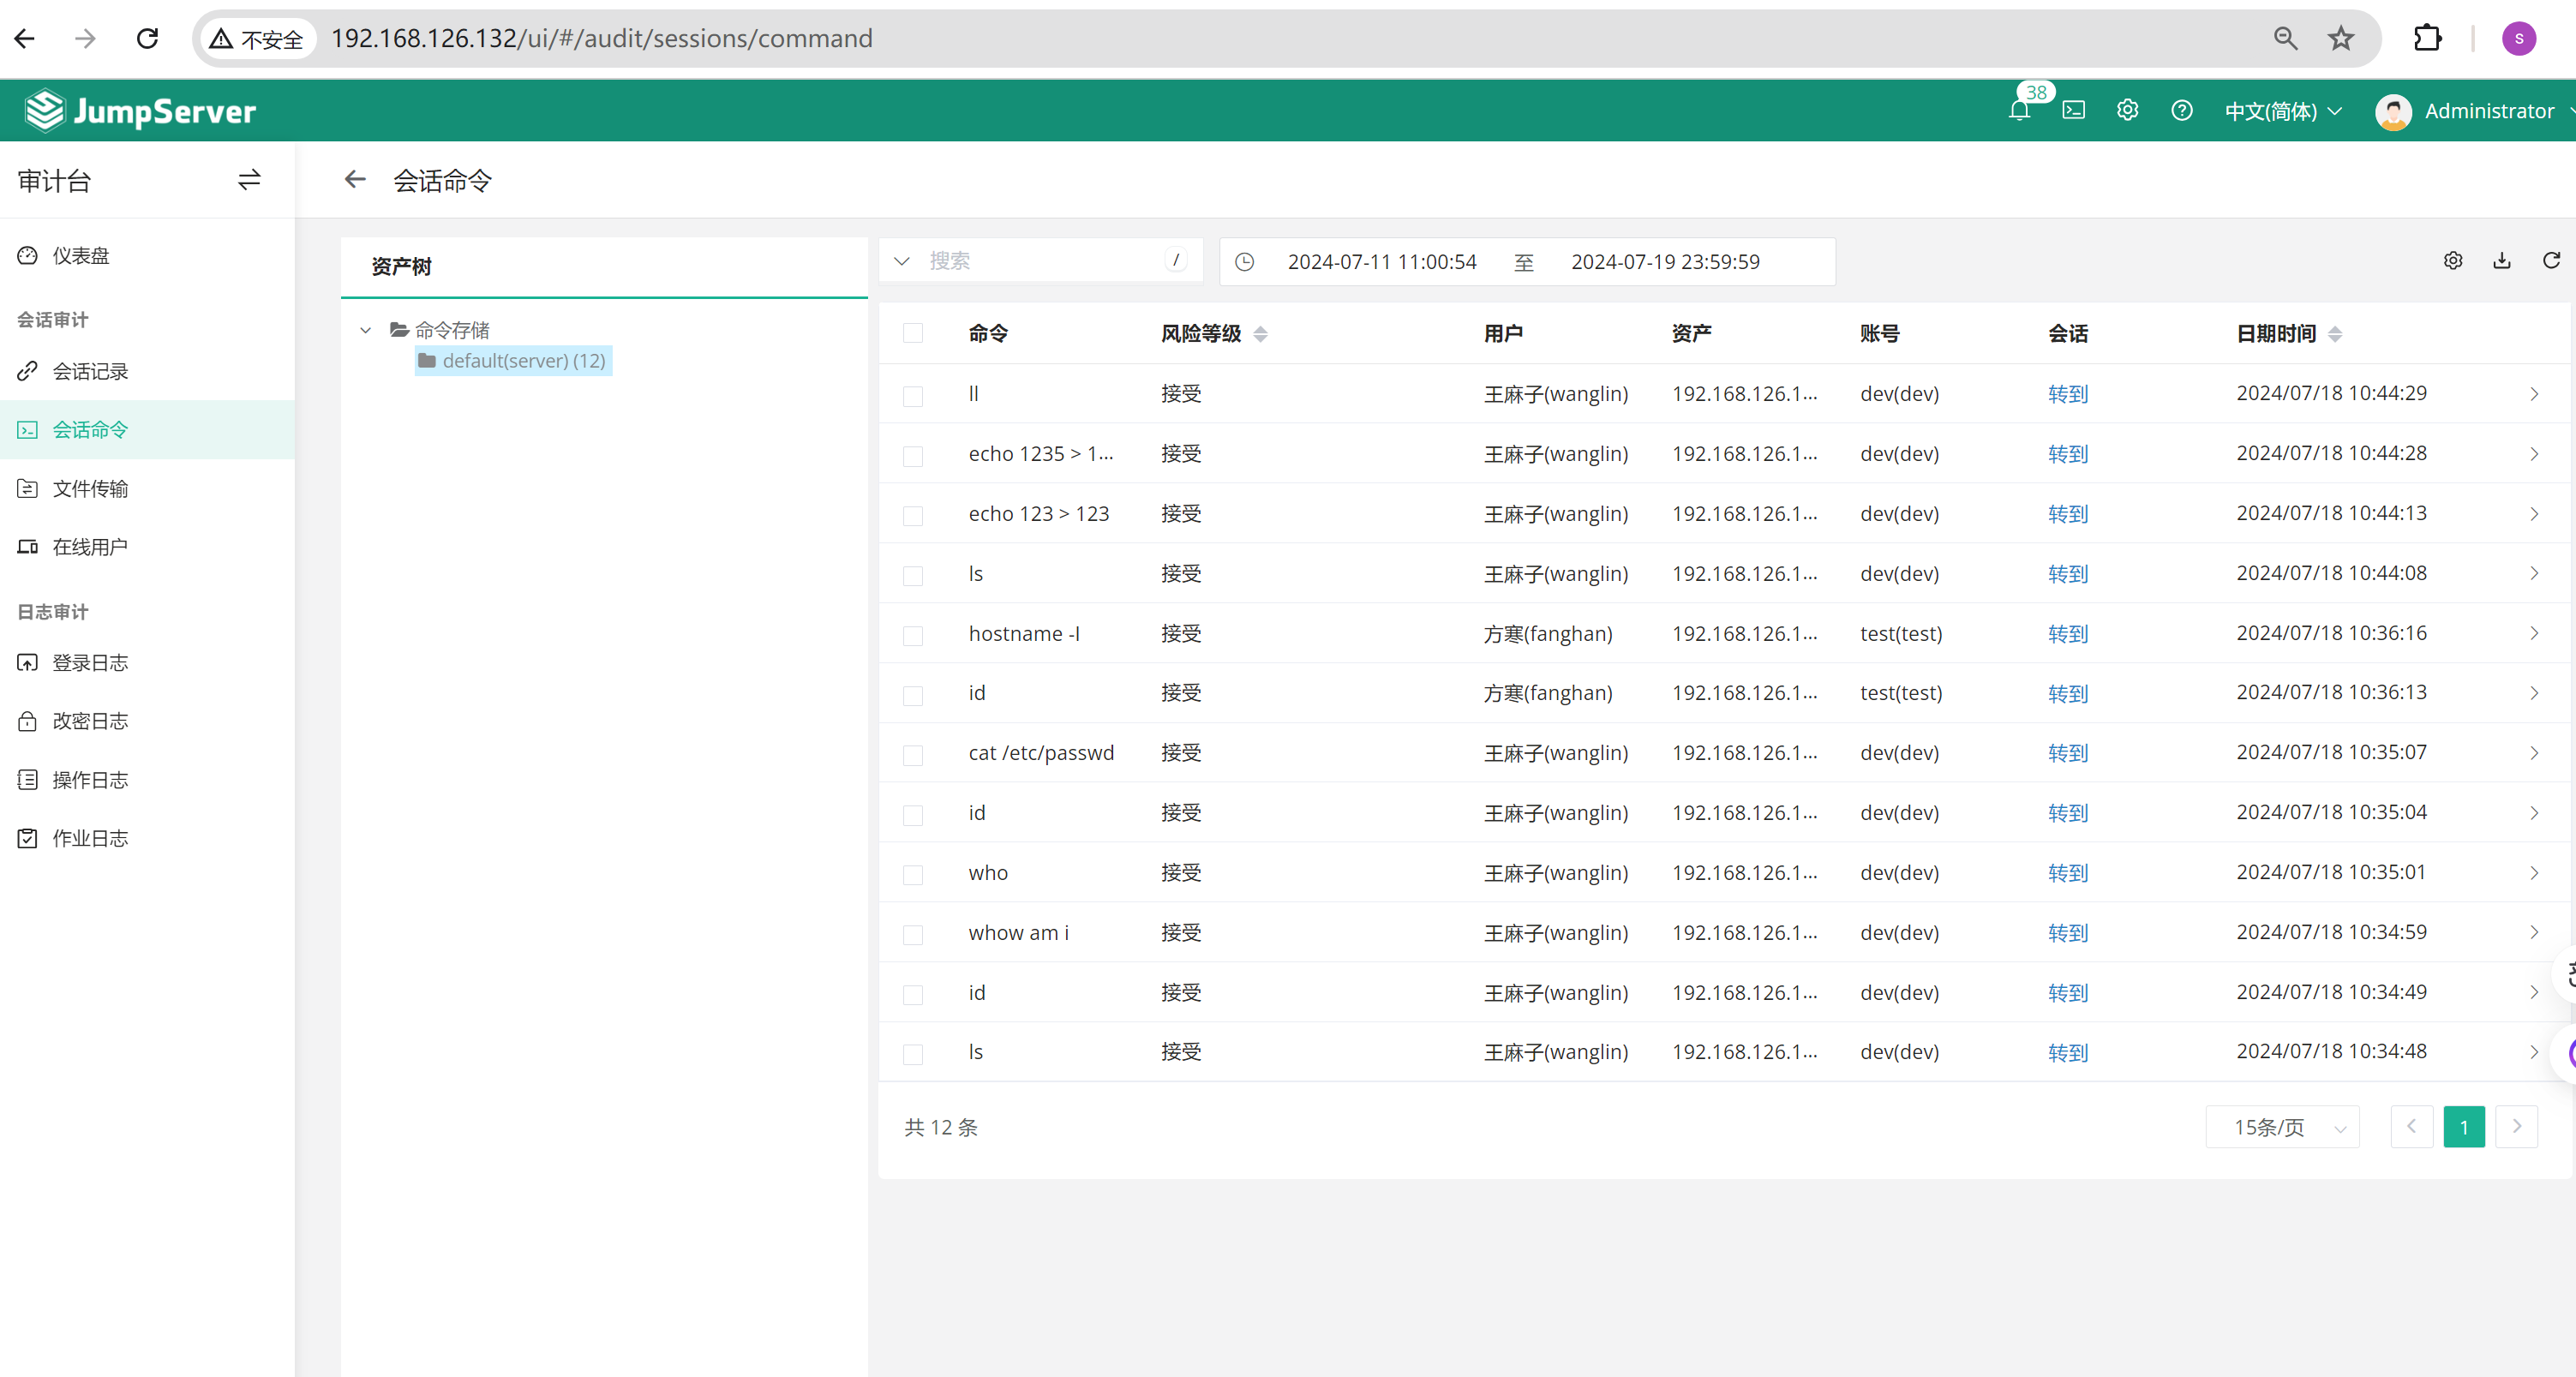
Task: Click the export download icon
Action: pos(2501,261)
